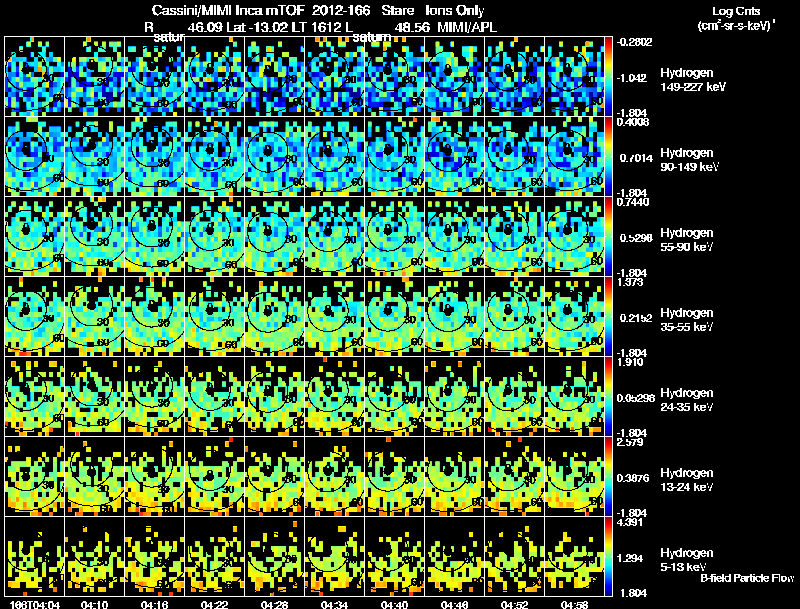Viewport: 800px width, 609px height.
Task: Click the 0.4008 color scale value
Action: click(633, 122)
